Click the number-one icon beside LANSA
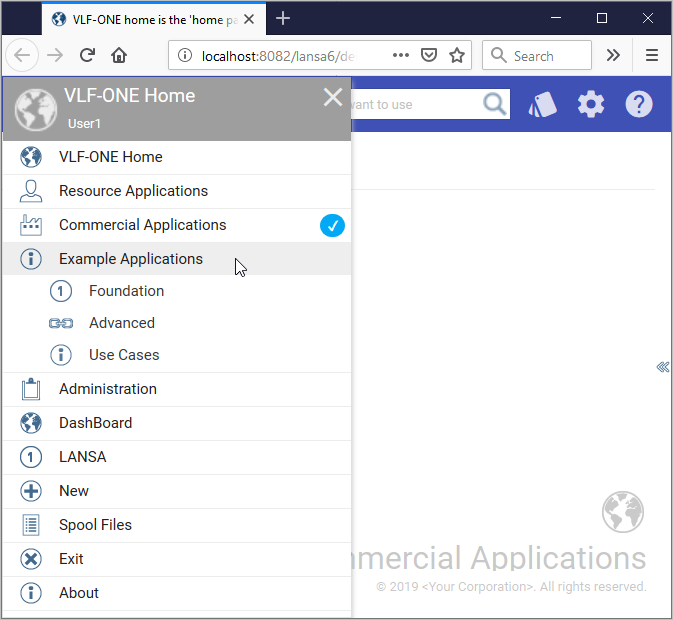This screenshot has width=673, height=620. click(x=31, y=457)
